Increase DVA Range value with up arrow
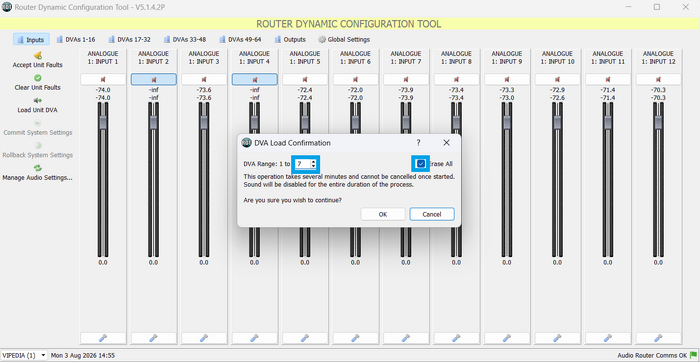700x362 pixels. tap(313, 162)
